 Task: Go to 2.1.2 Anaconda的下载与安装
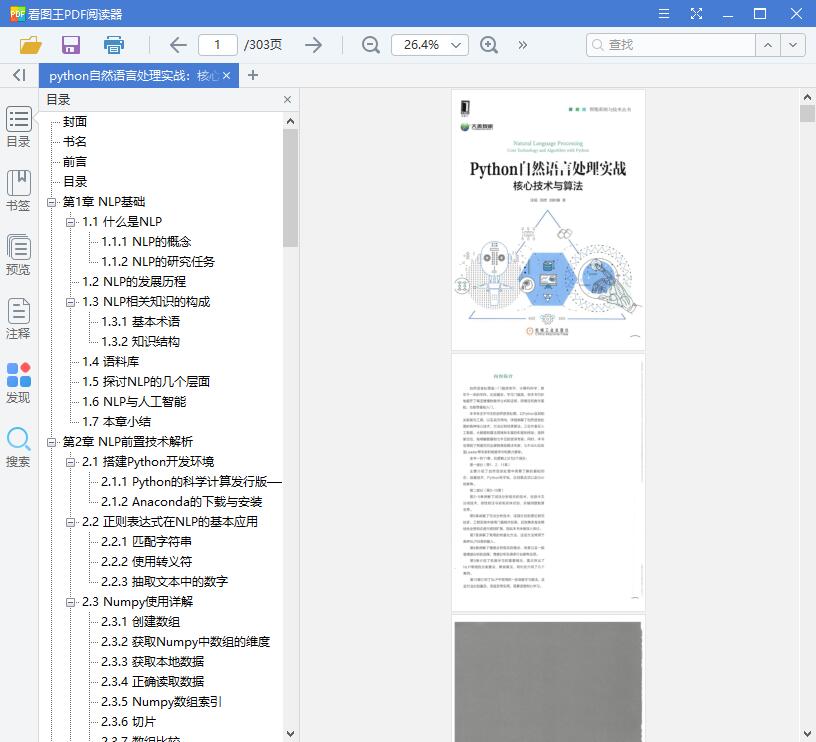[x=182, y=502]
